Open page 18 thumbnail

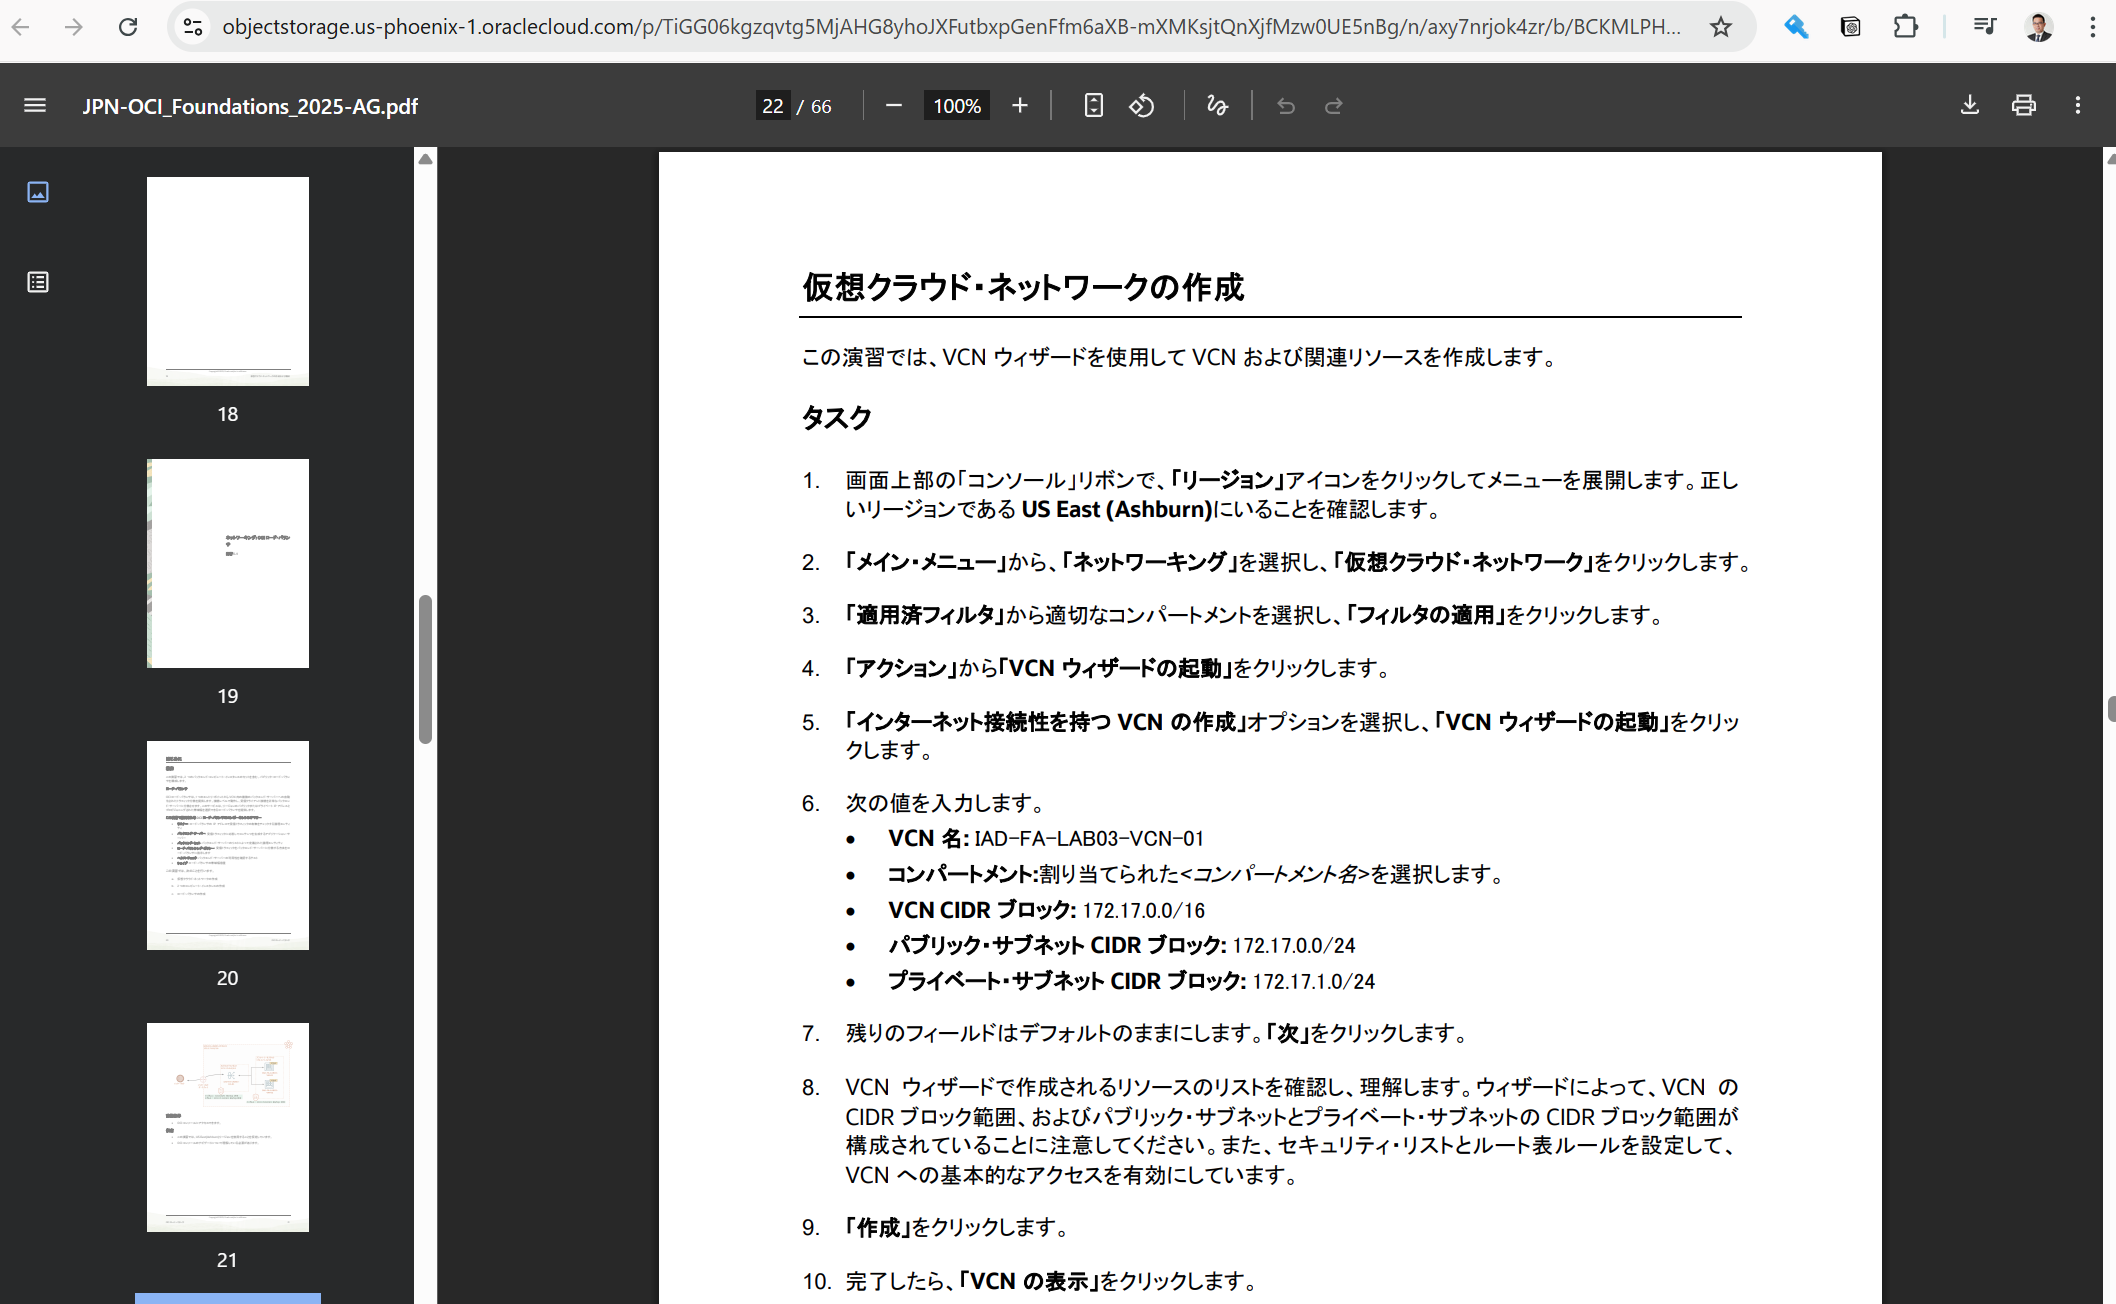click(228, 281)
